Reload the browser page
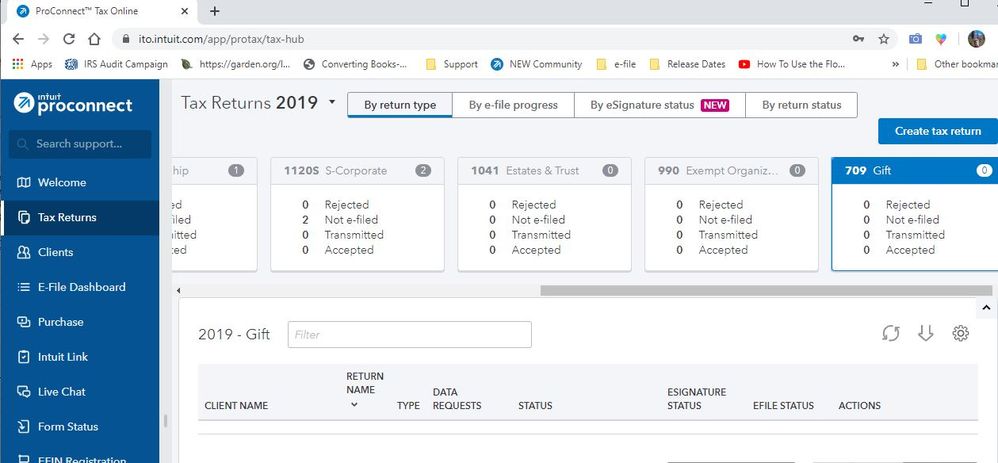This screenshot has width=998, height=463. (69, 39)
